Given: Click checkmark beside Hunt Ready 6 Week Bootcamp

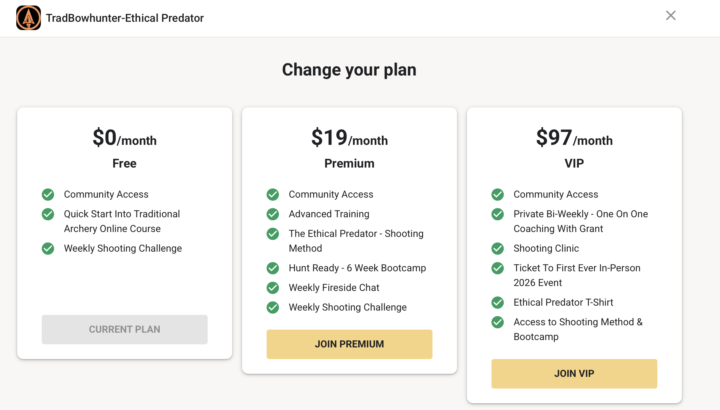Looking at the screenshot, I should (x=273, y=268).
